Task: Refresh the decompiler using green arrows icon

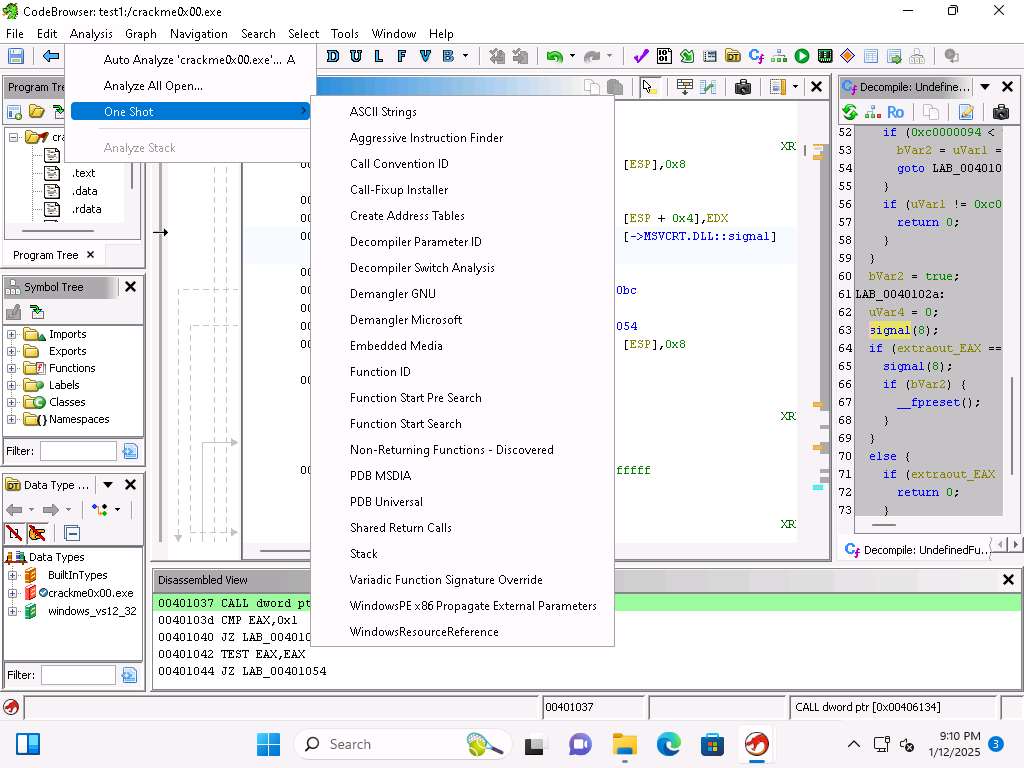Action: (x=850, y=112)
